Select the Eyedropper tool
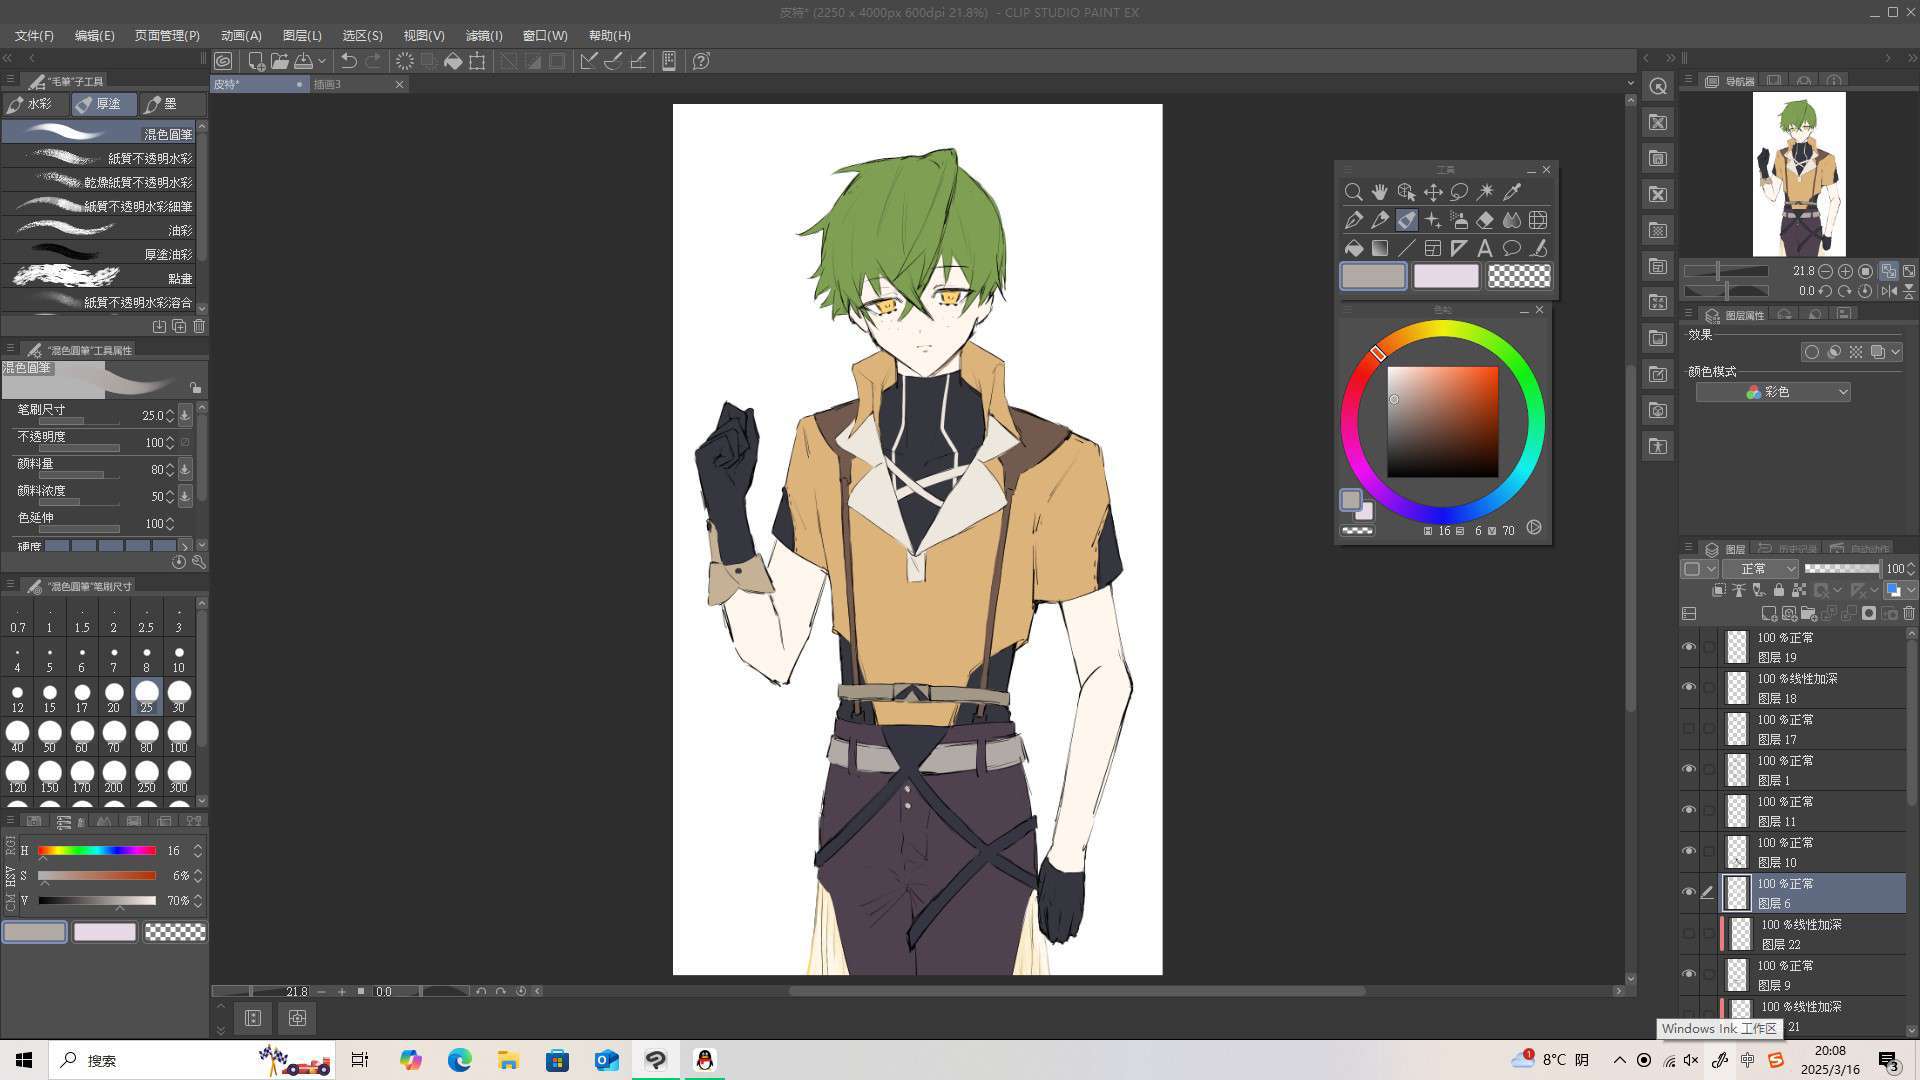The height and width of the screenshot is (1080, 1920). tap(1512, 192)
